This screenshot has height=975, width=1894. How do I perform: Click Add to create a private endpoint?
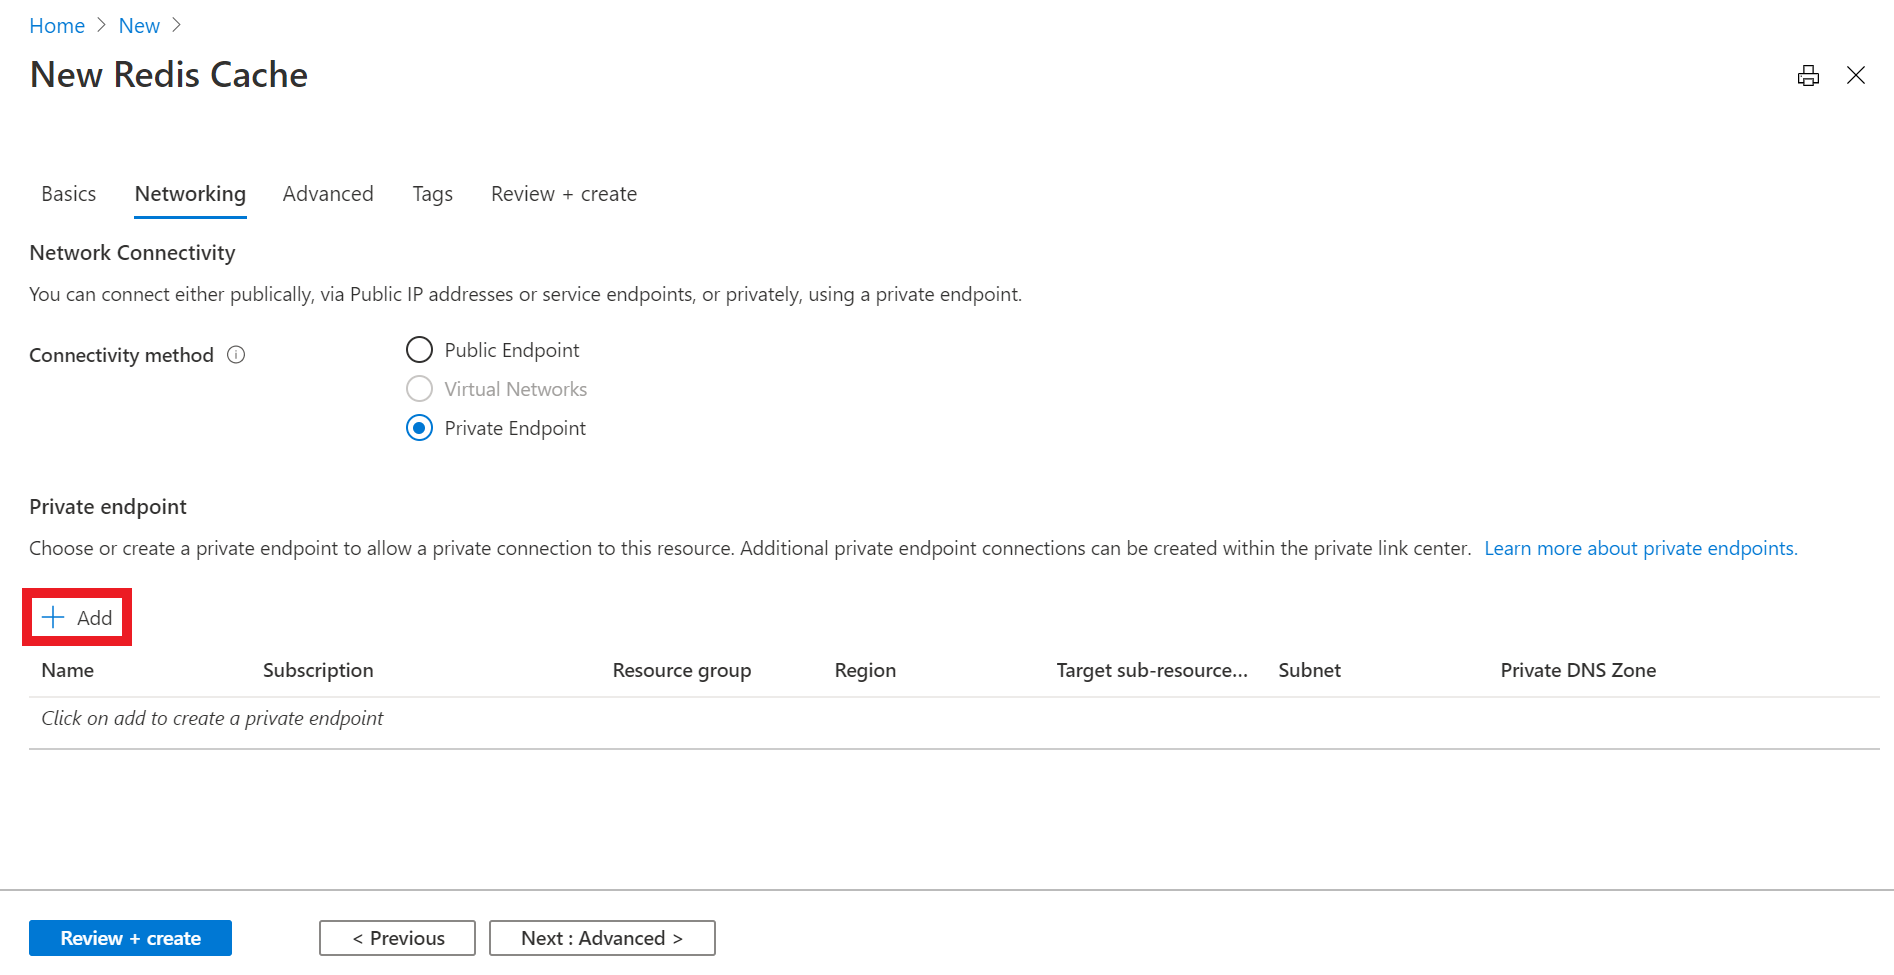pyautogui.click(x=77, y=617)
